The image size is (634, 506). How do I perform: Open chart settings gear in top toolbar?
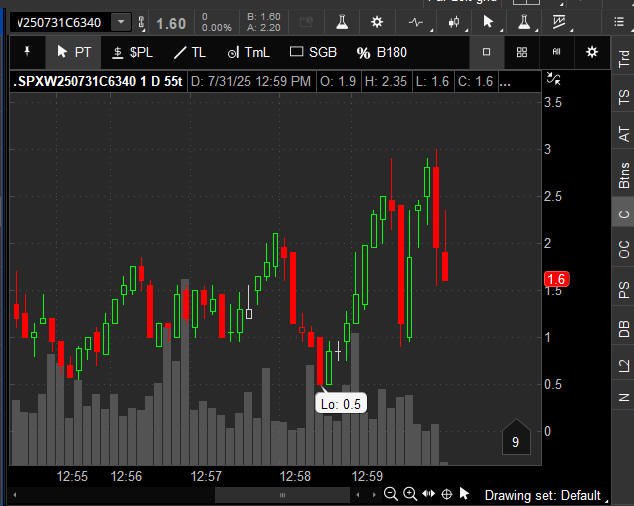coord(377,22)
